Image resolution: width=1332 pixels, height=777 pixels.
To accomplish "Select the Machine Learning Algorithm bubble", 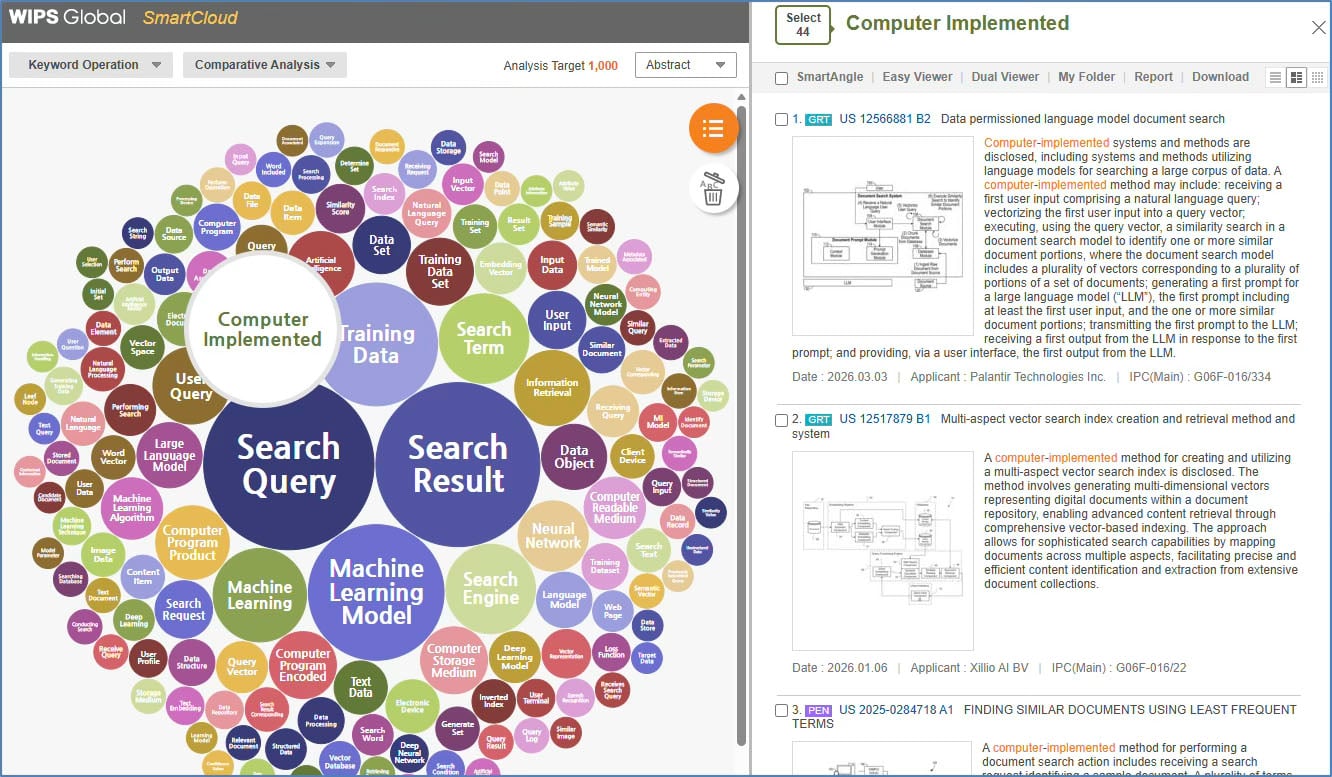I will pyautogui.click(x=132, y=508).
